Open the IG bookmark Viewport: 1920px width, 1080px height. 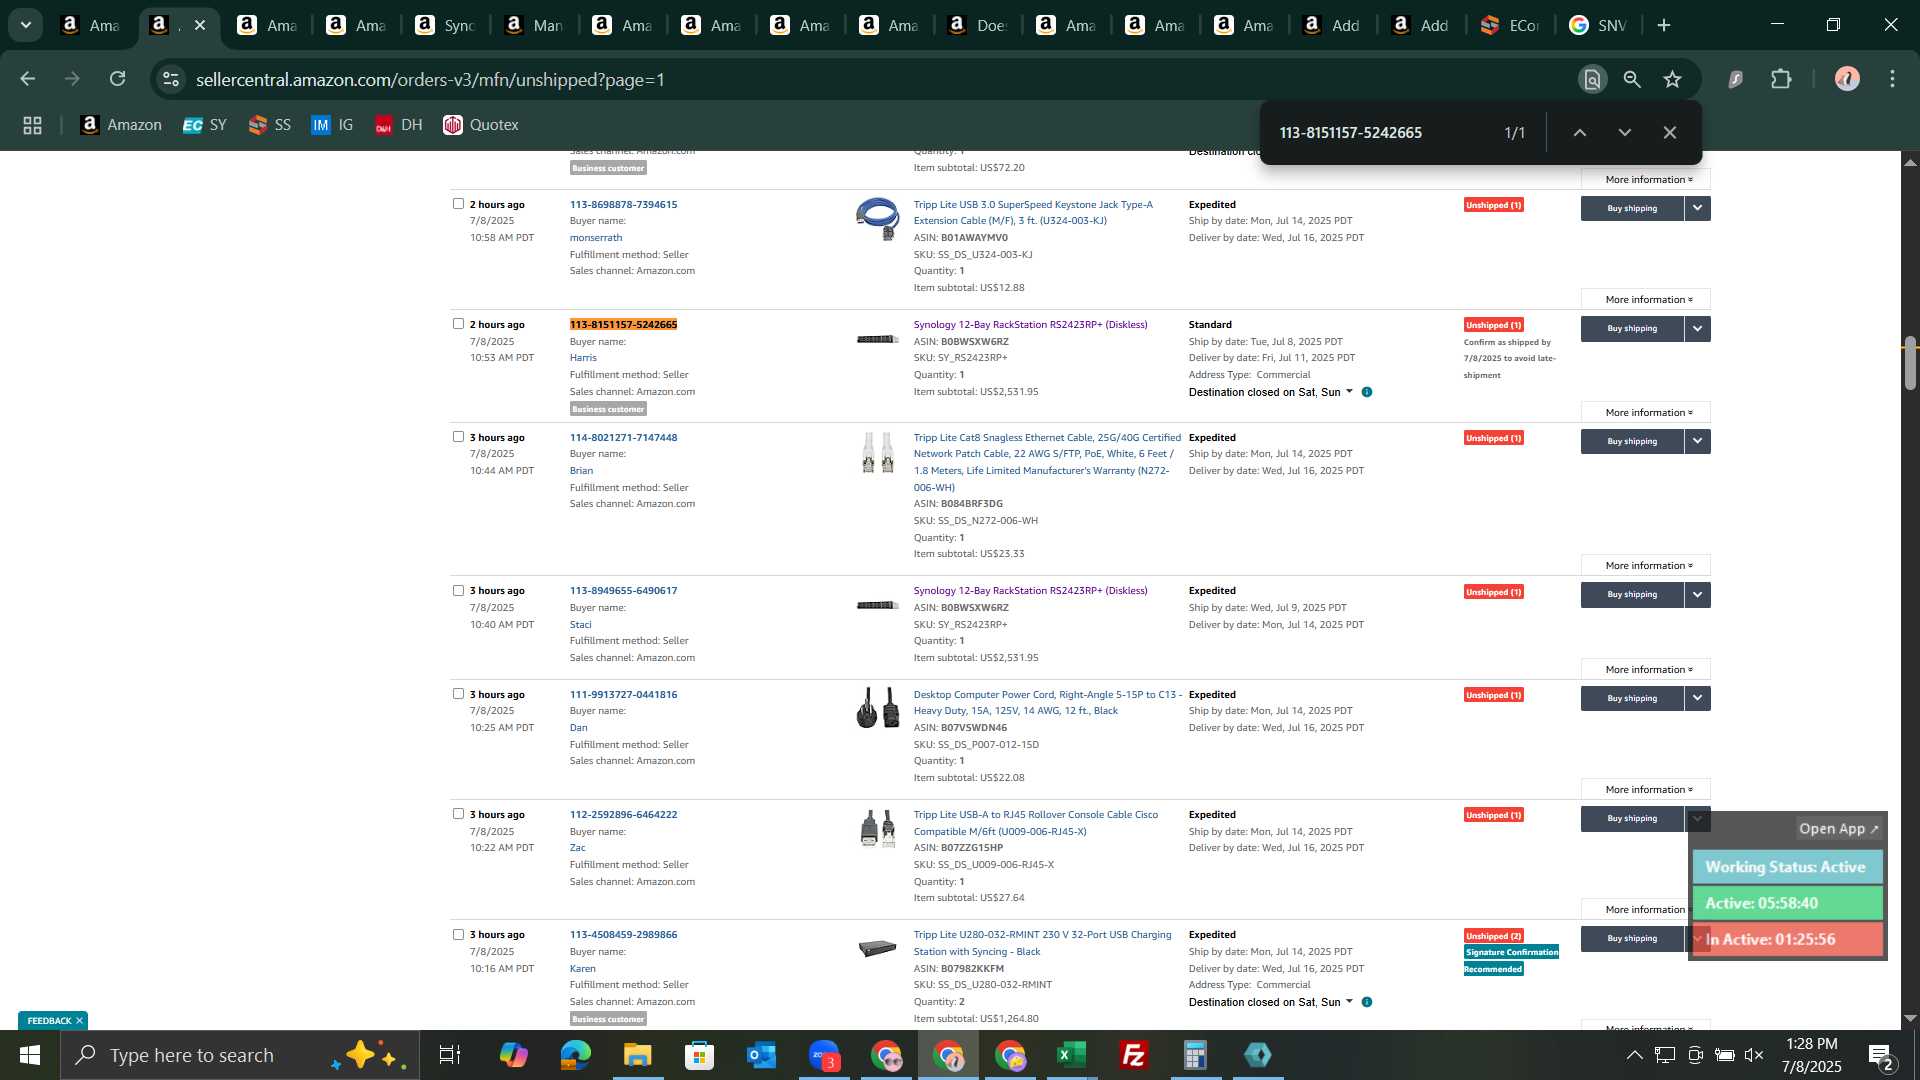(332, 125)
